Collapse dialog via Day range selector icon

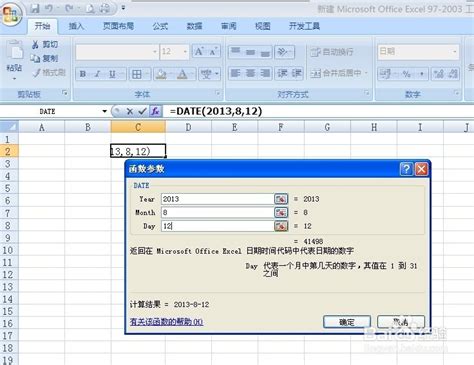point(281,226)
